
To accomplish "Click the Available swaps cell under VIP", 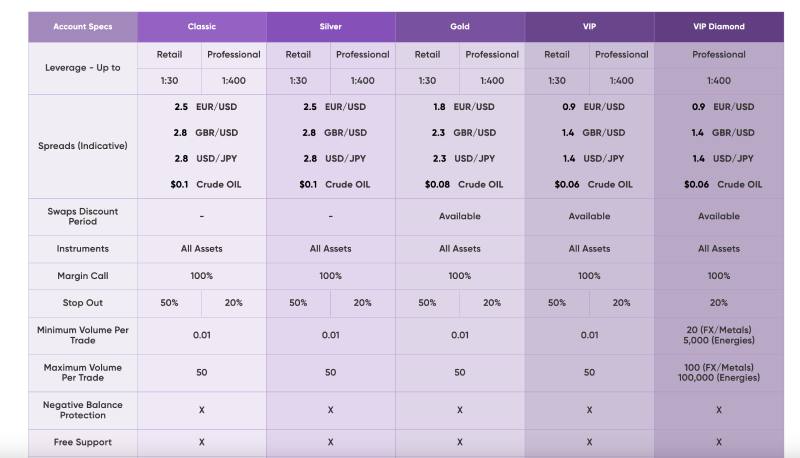I will (x=589, y=216).
